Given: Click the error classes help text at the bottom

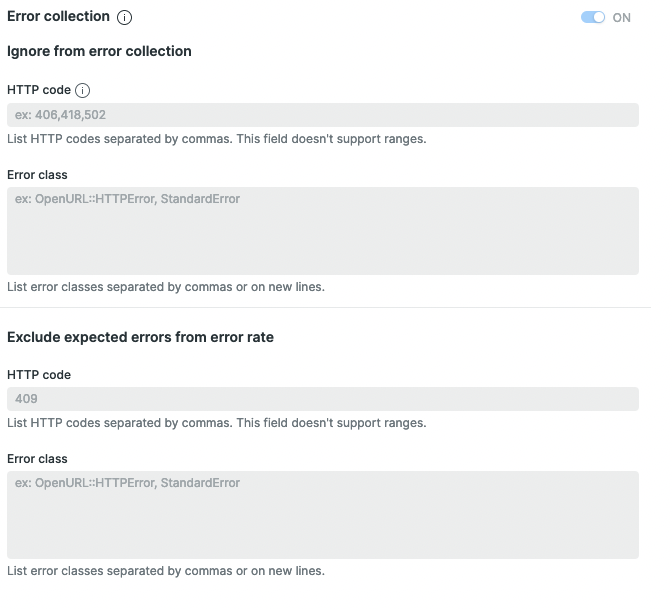Looking at the screenshot, I should click(x=165, y=571).
